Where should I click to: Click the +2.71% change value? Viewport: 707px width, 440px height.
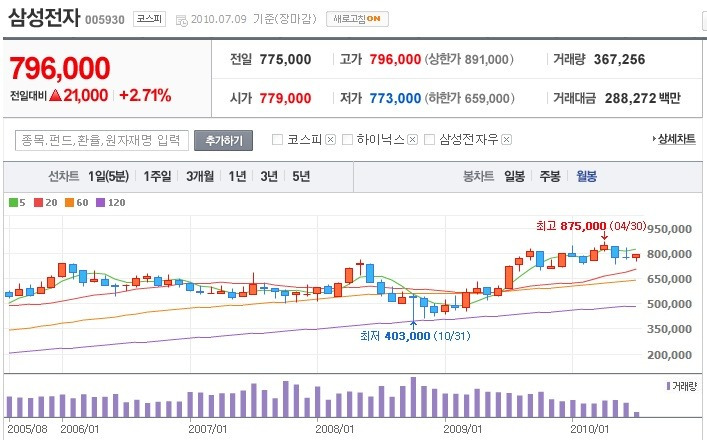[x=145, y=95]
